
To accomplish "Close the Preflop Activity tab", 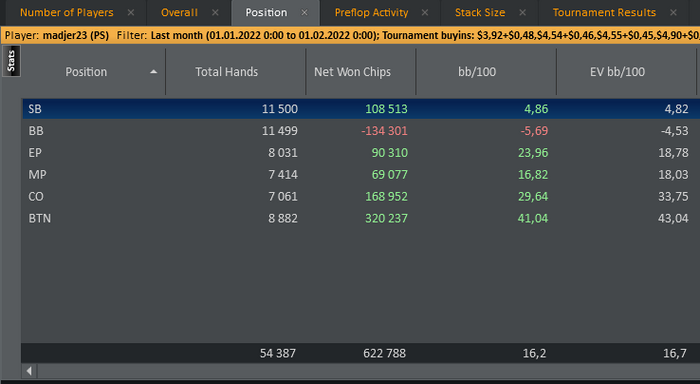I will (x=425, y=13).
